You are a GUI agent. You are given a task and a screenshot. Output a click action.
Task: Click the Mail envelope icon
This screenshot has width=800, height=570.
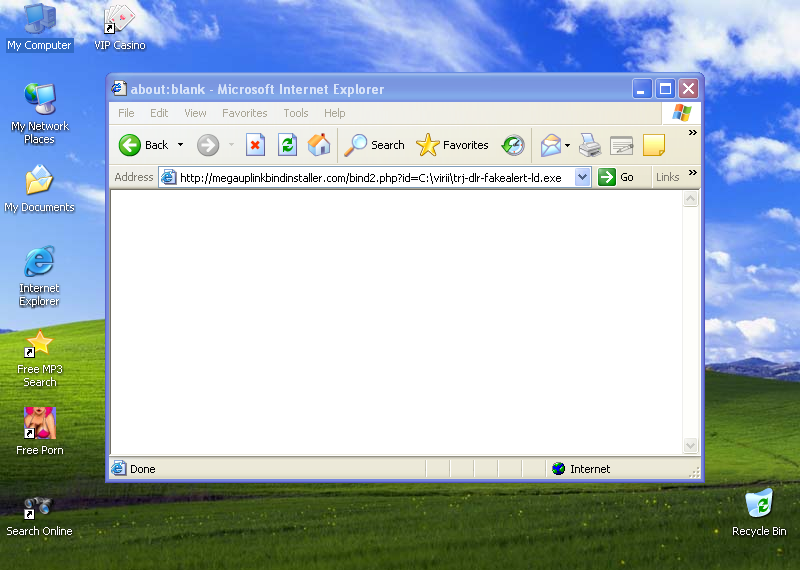point(551,145)
